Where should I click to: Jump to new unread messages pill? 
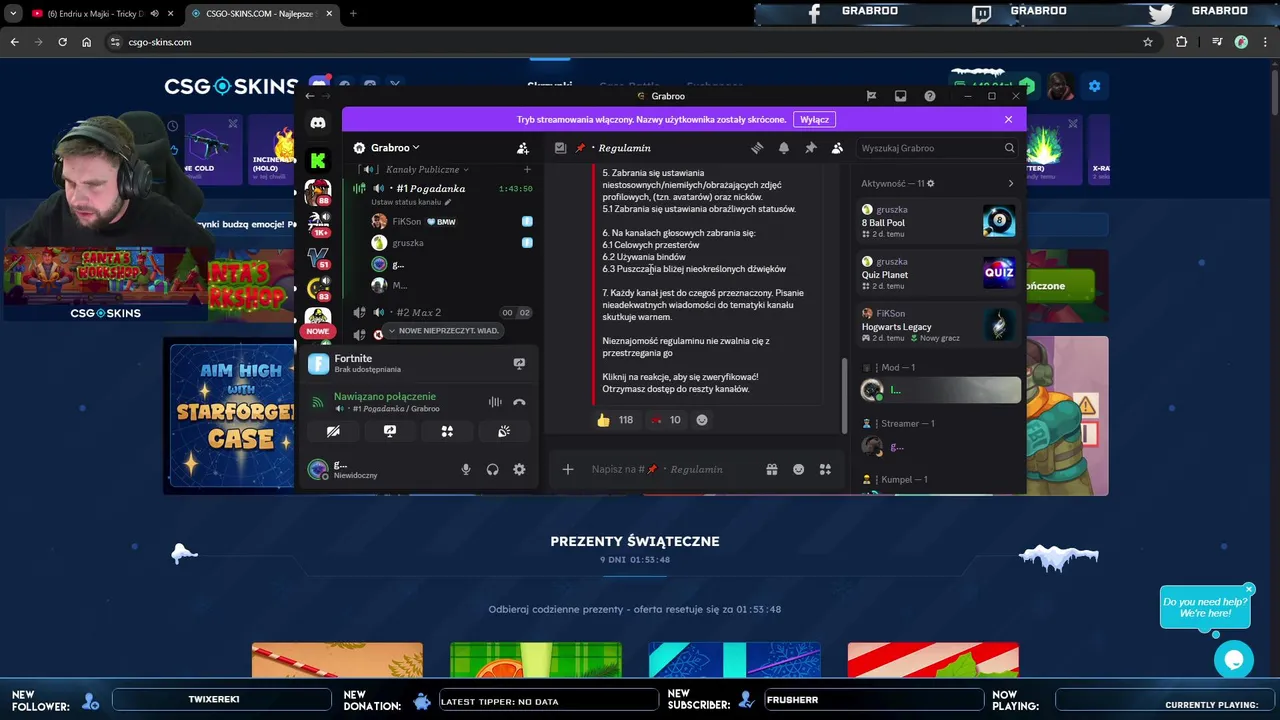[x=442, y=331]
